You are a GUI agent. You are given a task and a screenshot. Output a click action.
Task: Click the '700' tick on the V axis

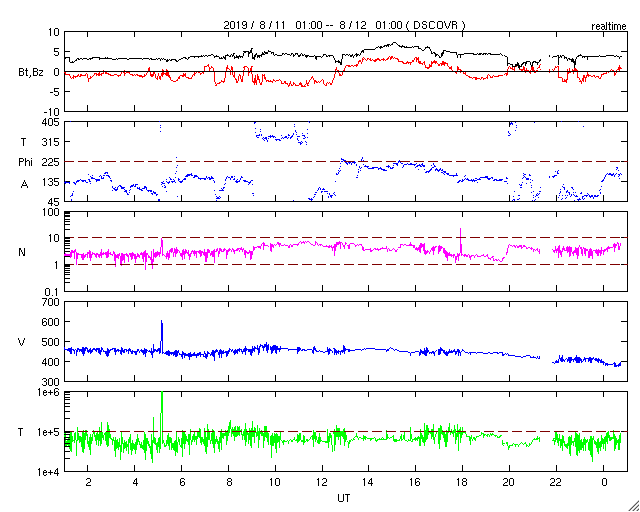pyautogui.click(x=51, y=302)
